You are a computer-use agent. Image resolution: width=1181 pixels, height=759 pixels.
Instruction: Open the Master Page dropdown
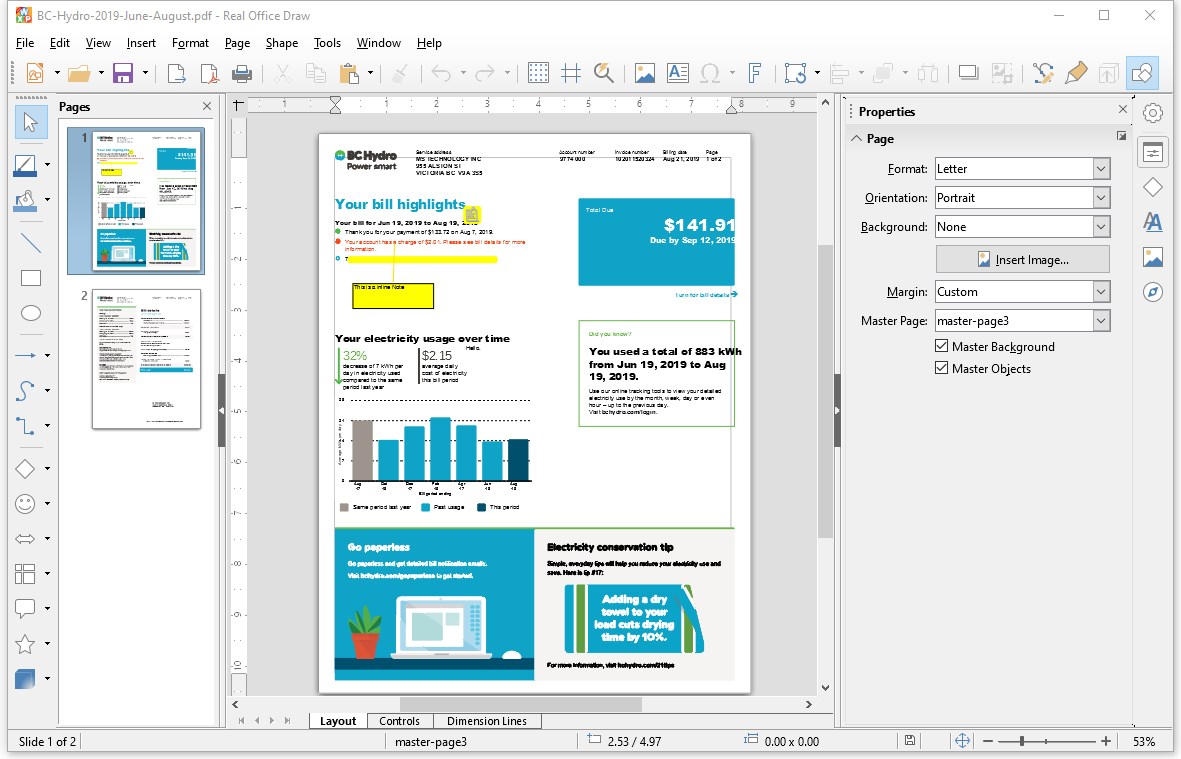(1022, 321)
